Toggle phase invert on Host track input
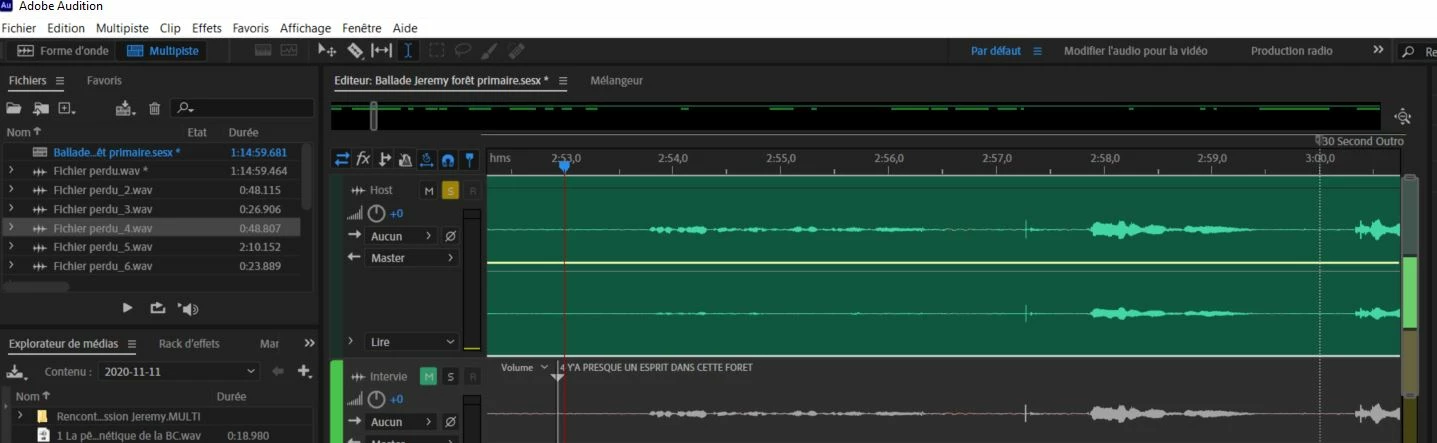The image size is (1437, 443). (450, 236)
